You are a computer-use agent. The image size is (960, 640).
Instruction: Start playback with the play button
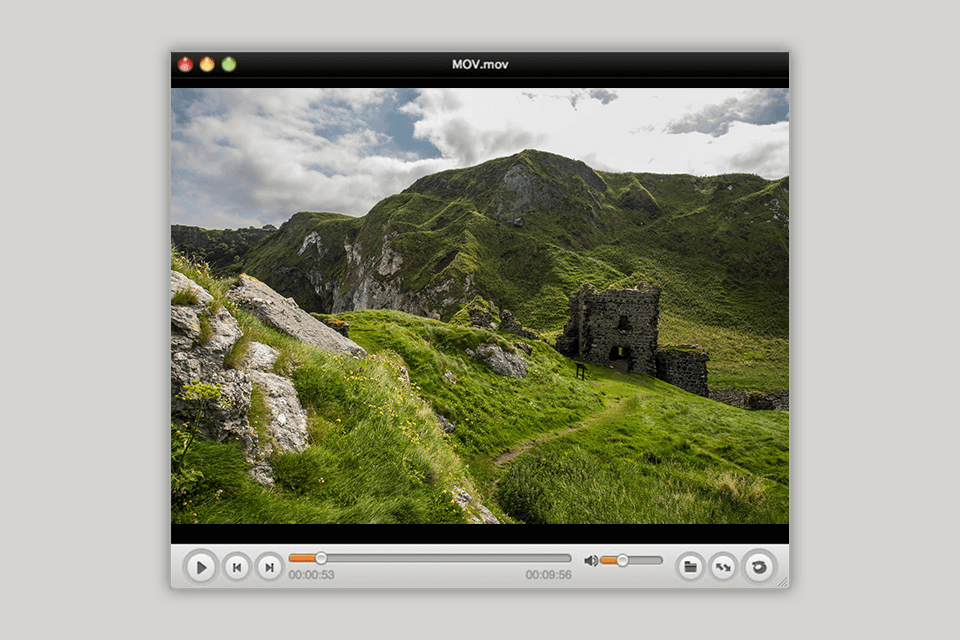tap(202, 567)
